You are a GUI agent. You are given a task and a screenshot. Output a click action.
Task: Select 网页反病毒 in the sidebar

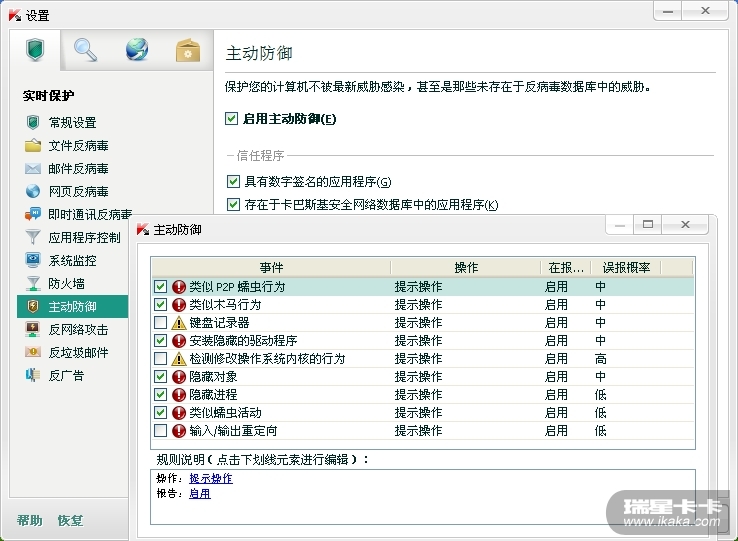(78, 191)
